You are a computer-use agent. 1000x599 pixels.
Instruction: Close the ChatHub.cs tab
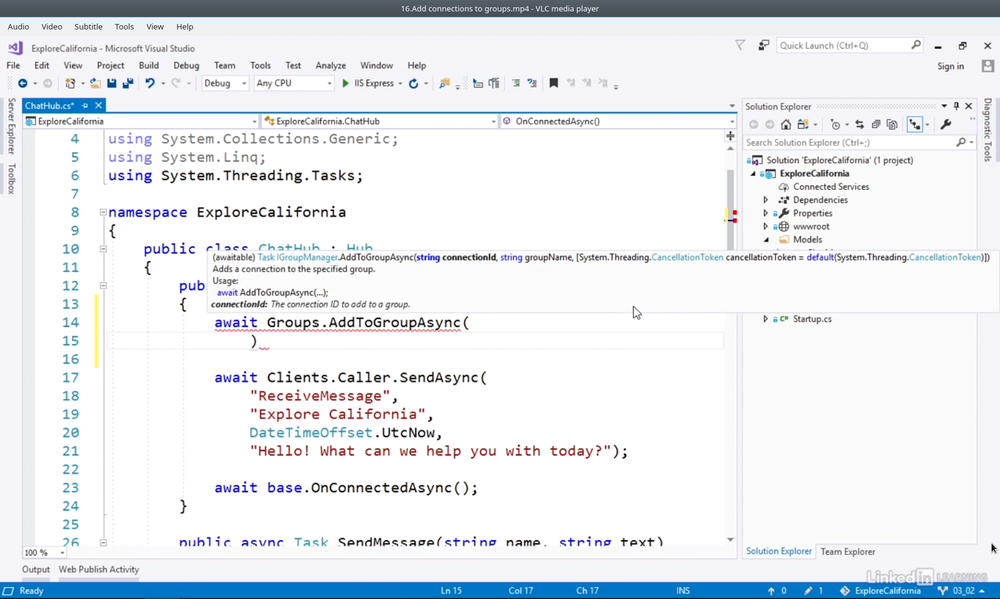click(98, 105)
